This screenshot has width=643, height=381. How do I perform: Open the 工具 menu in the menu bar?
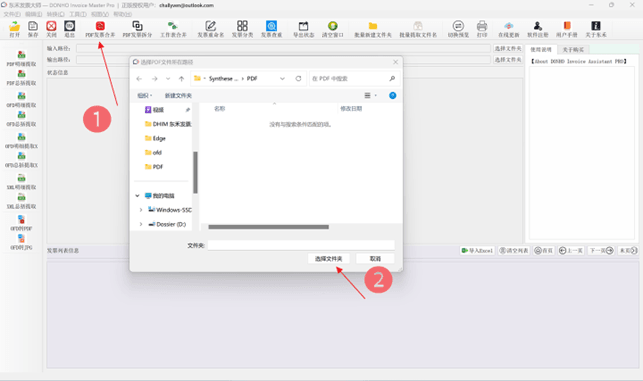tap(78, 14)
